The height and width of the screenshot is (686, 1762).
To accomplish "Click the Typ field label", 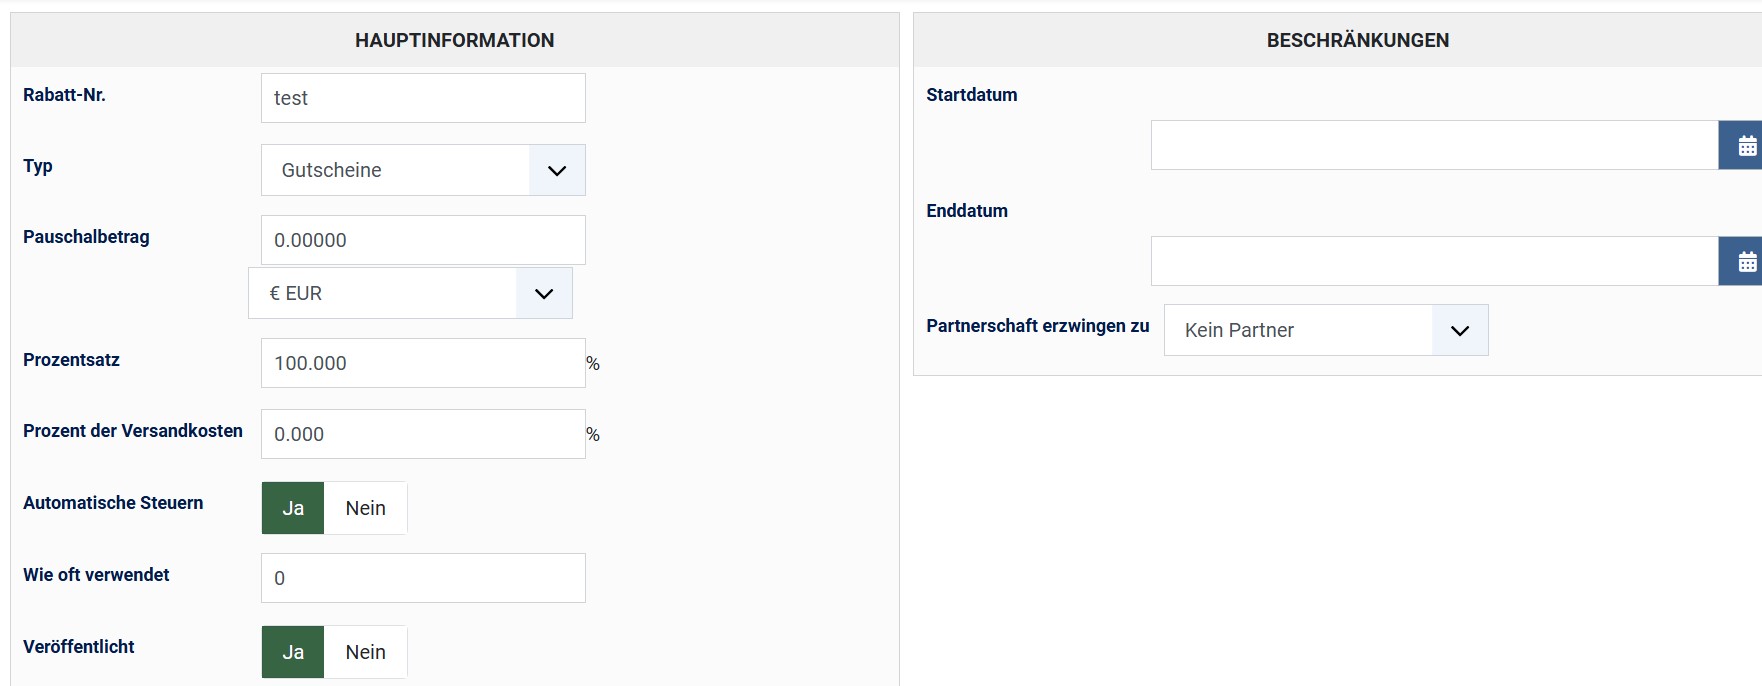I will click(x=38, y=166).
